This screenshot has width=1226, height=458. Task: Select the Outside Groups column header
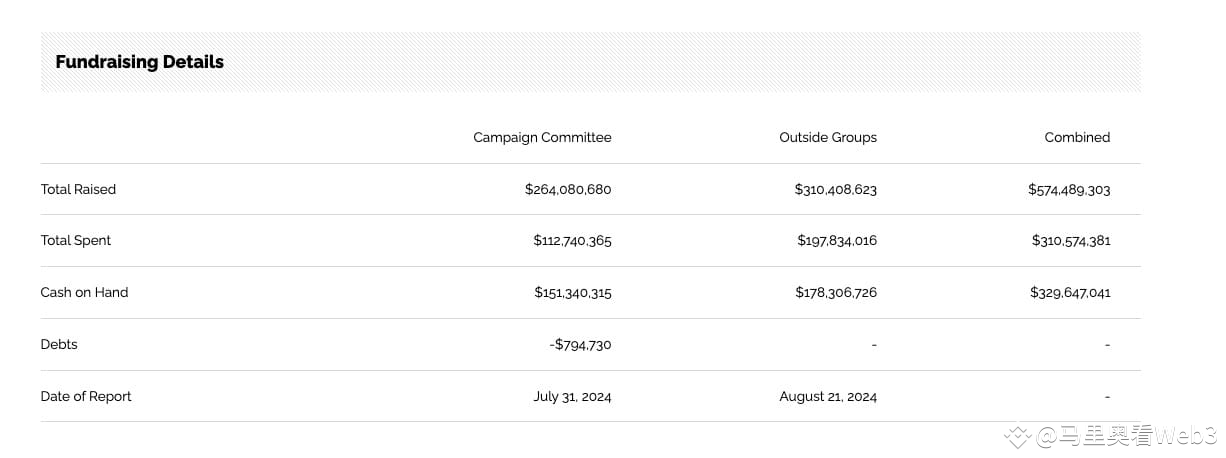click(828, 137)
